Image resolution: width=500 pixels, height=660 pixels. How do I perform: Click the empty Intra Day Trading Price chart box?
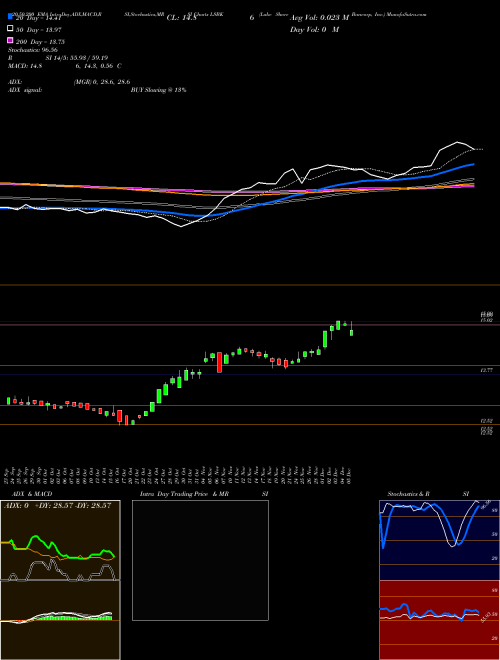pyautogui.click(x=200, y=560)
